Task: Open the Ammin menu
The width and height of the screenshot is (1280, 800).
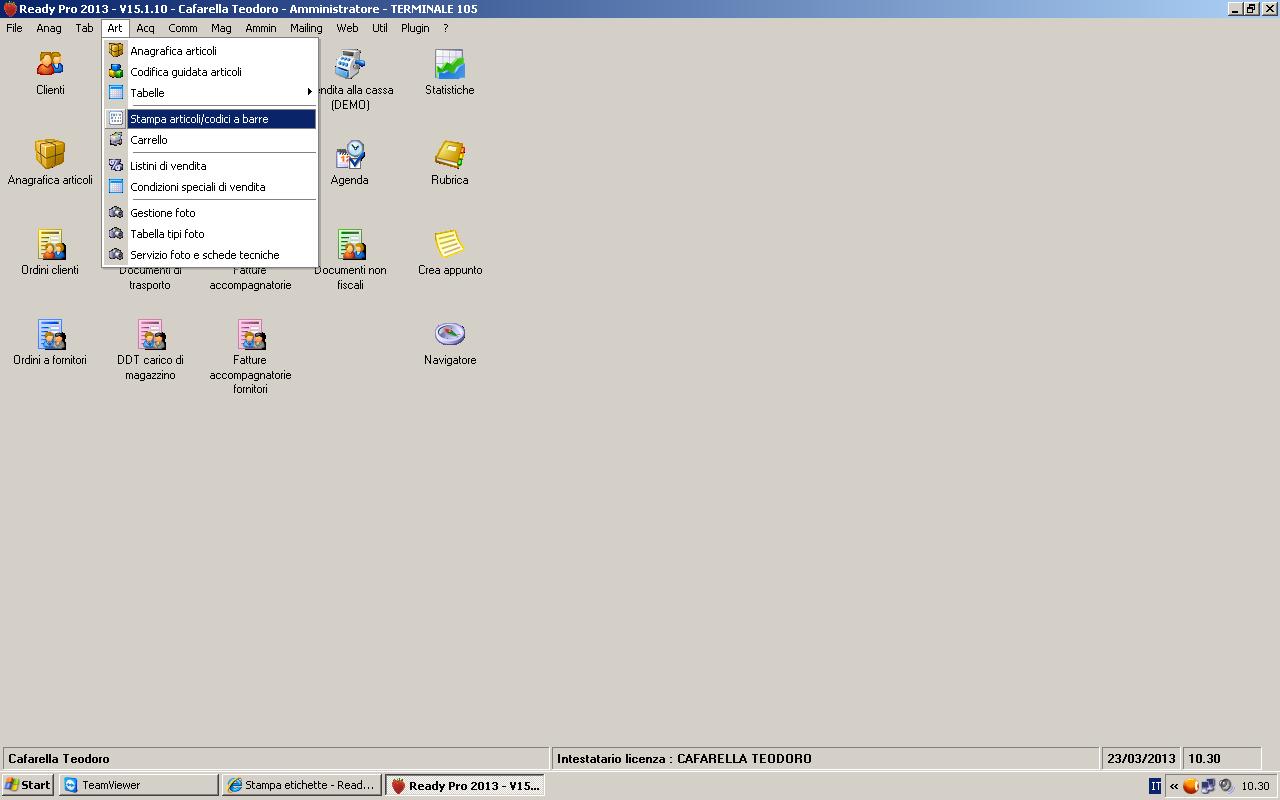Action: [261, 28]
